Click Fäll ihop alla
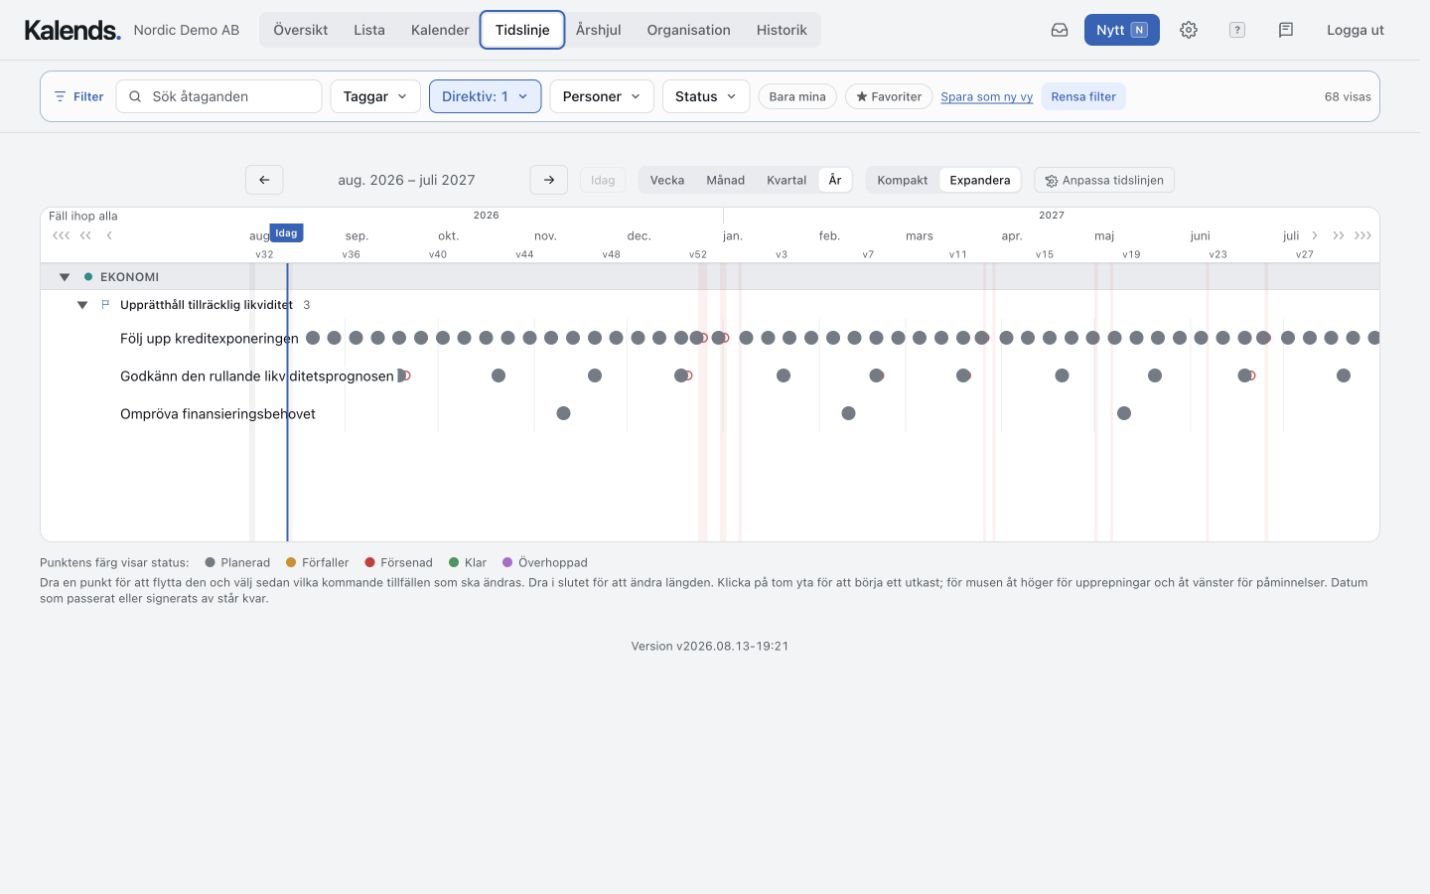Viewport: 1430px width, 894px height. (83, 216)
